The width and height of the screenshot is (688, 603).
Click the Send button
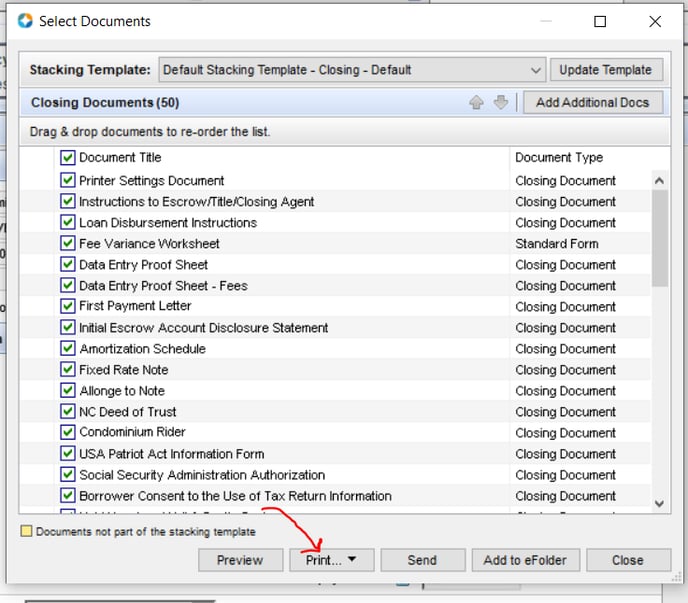423,560
